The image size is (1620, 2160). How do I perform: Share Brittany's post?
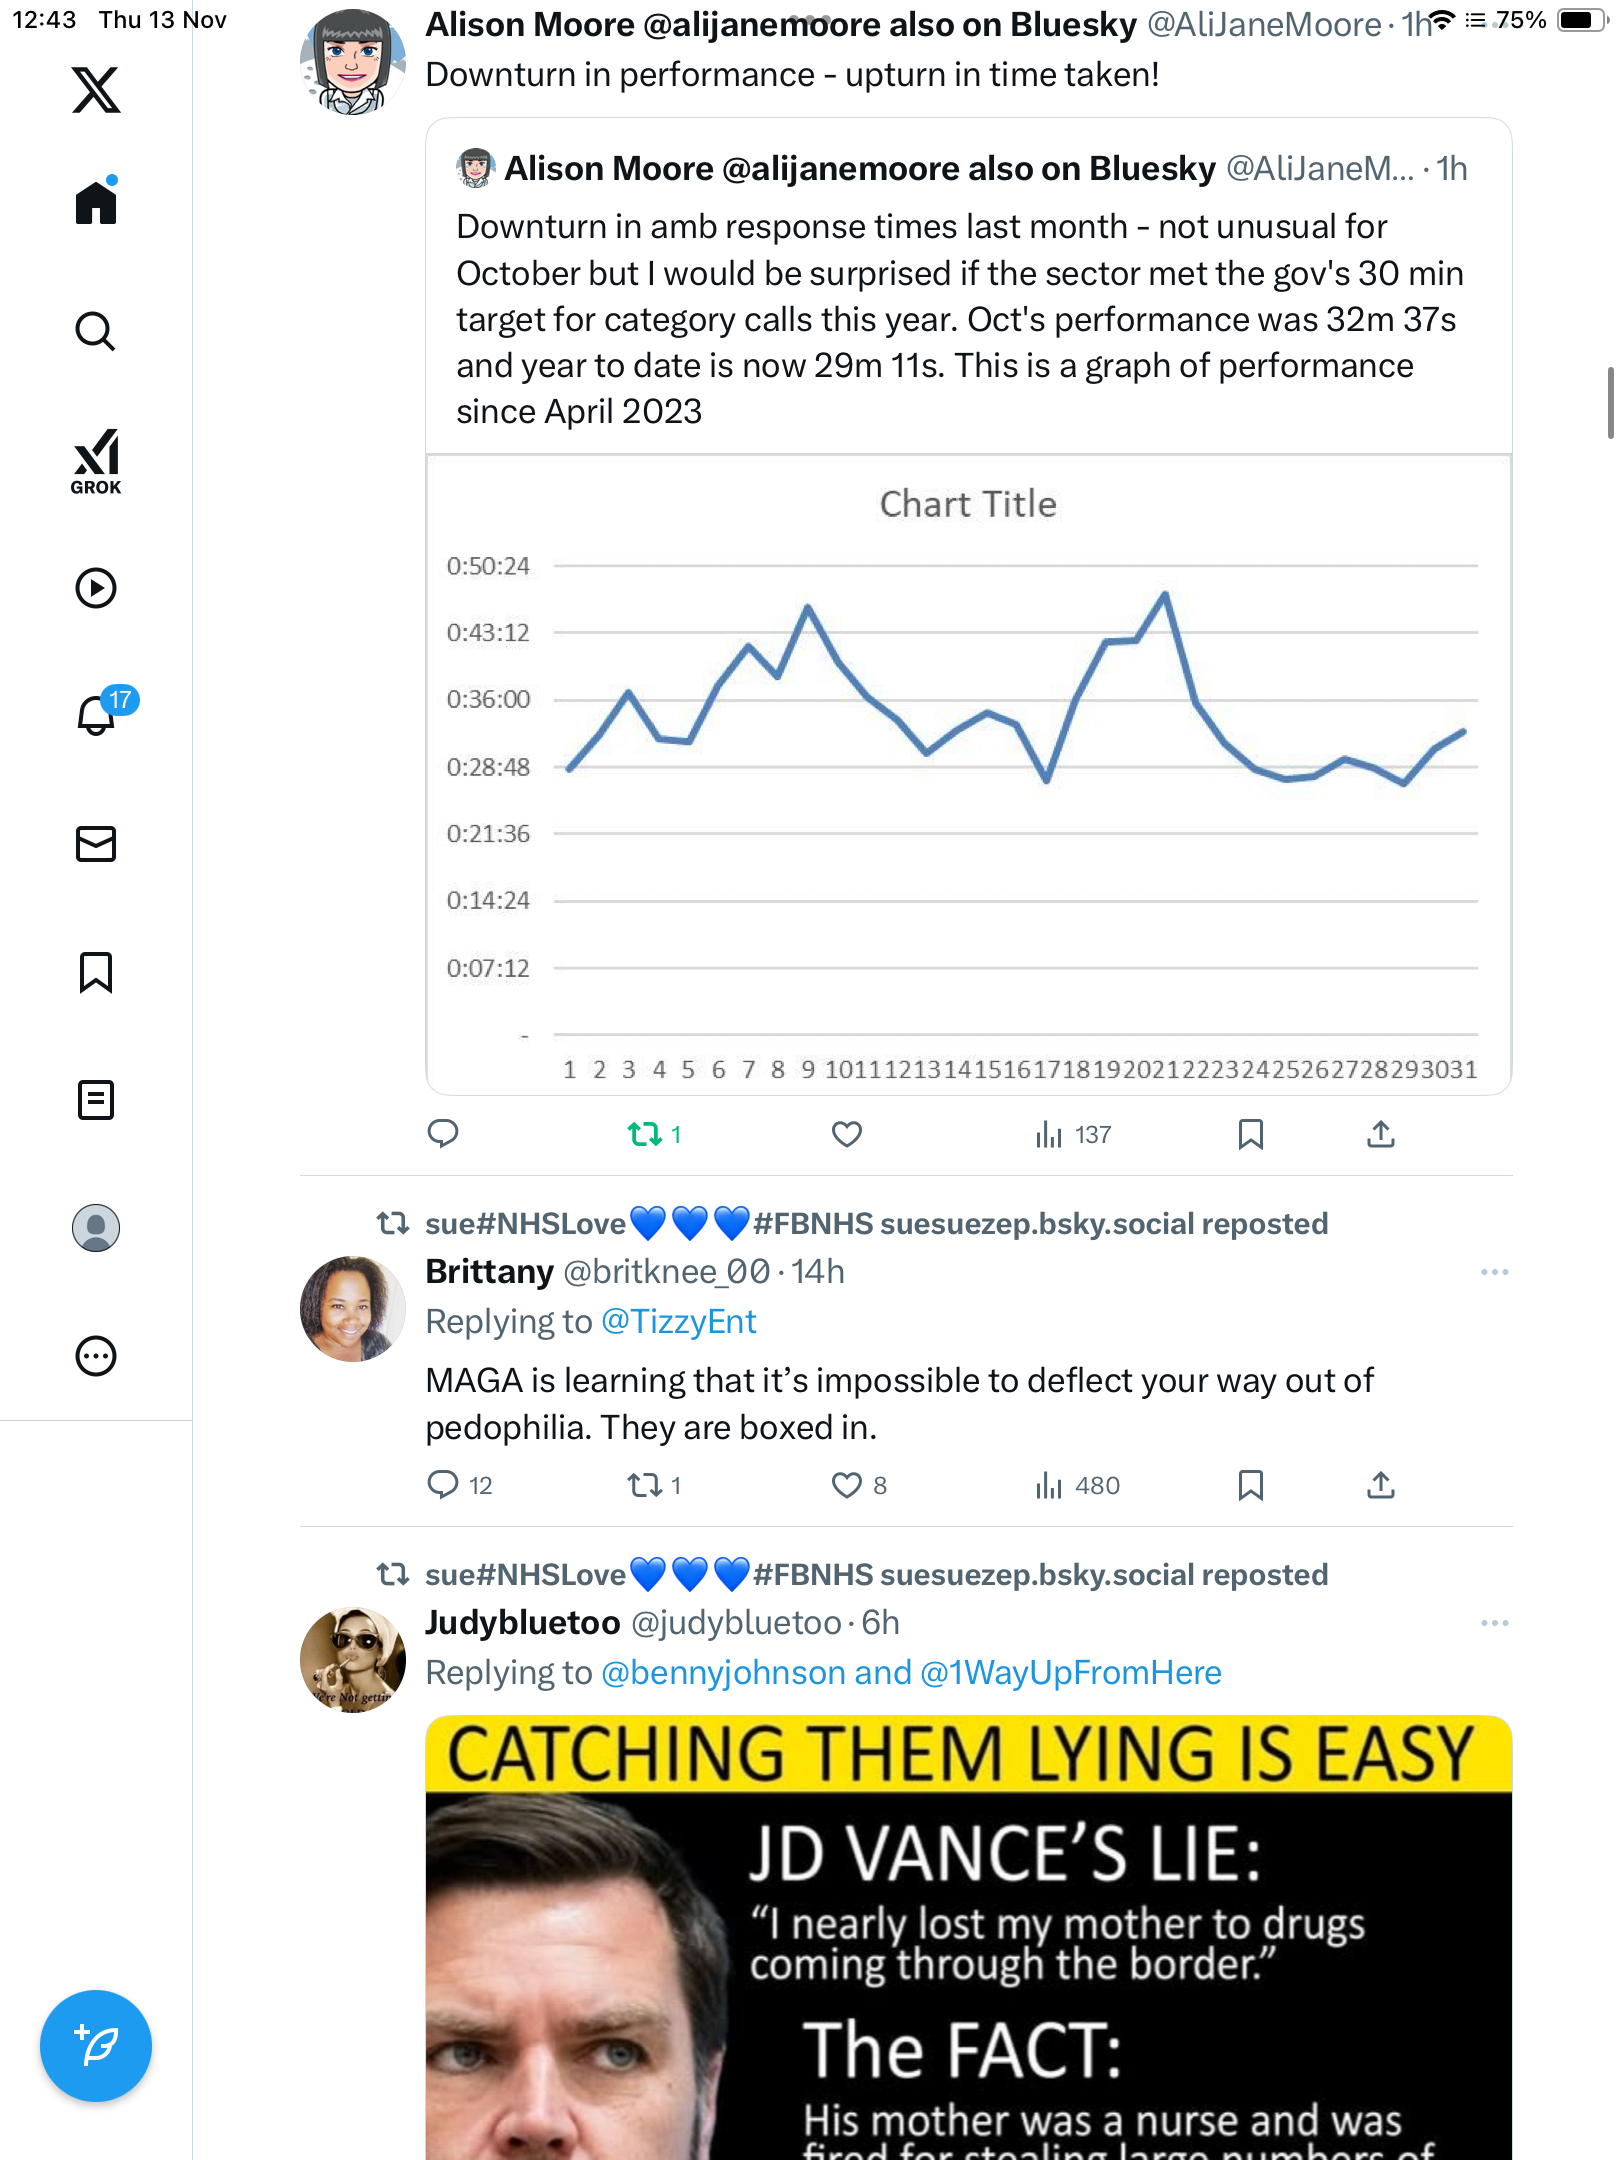[1380, 1485]
